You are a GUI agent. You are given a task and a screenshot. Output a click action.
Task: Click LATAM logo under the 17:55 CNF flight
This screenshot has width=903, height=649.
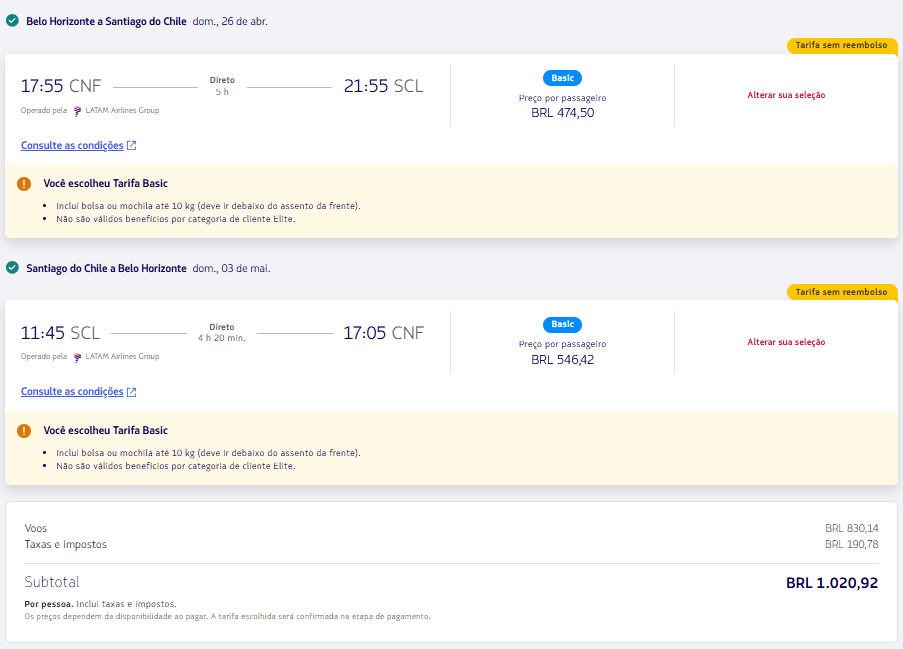pos(77,110)
